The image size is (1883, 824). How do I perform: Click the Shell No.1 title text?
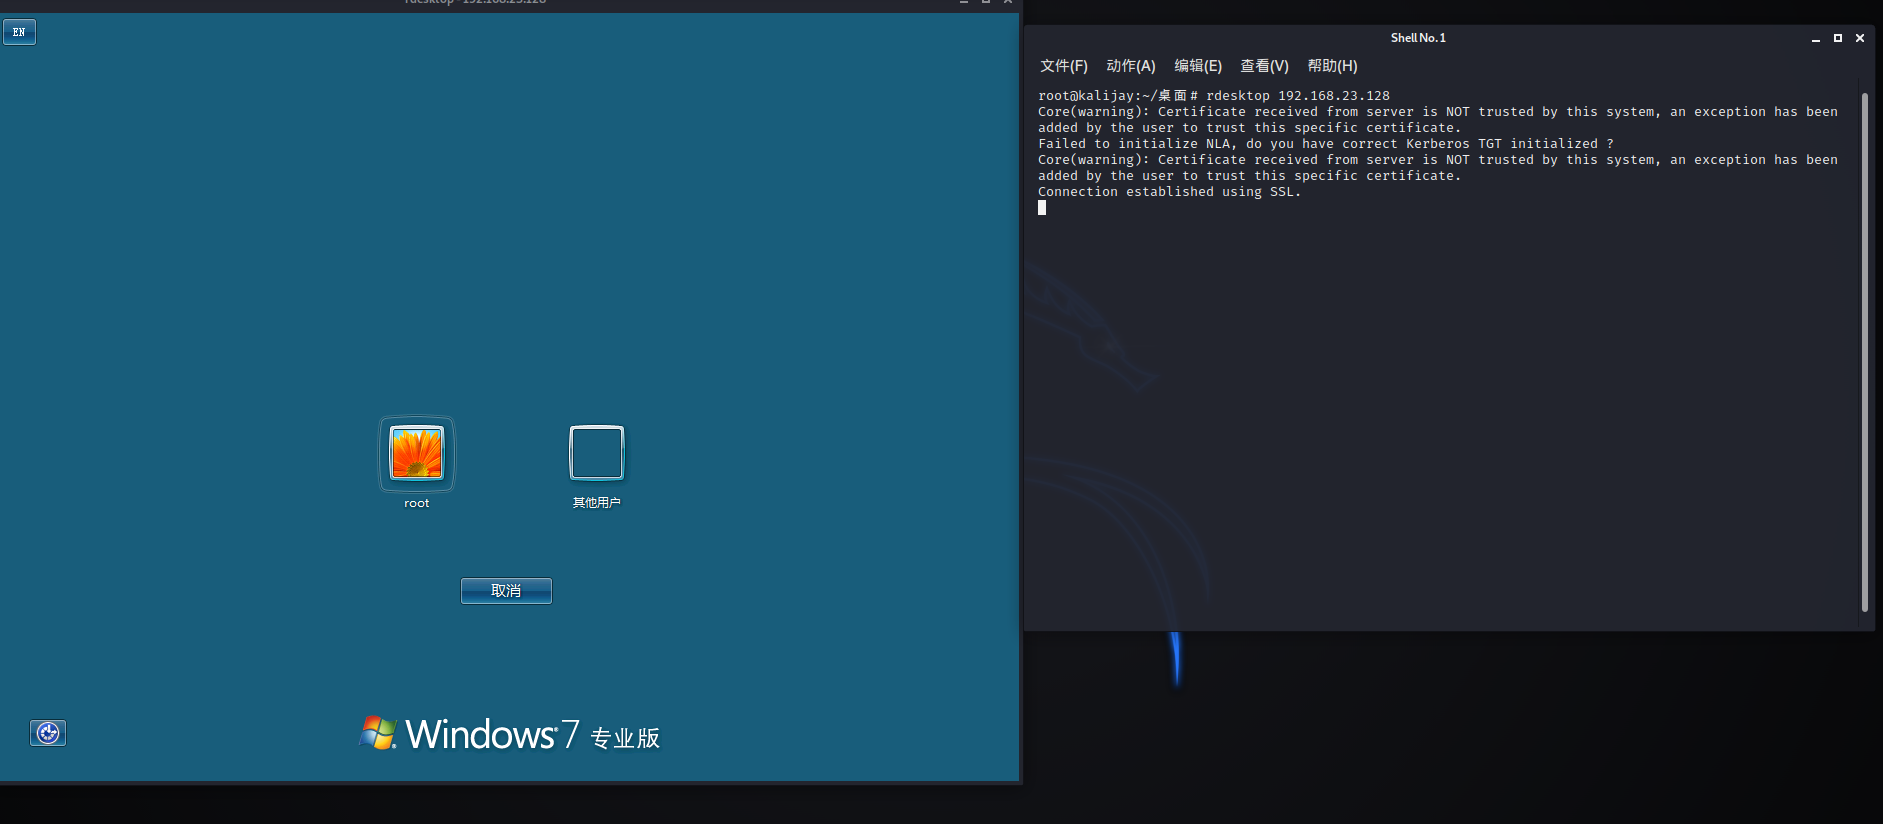[1418, 38]
